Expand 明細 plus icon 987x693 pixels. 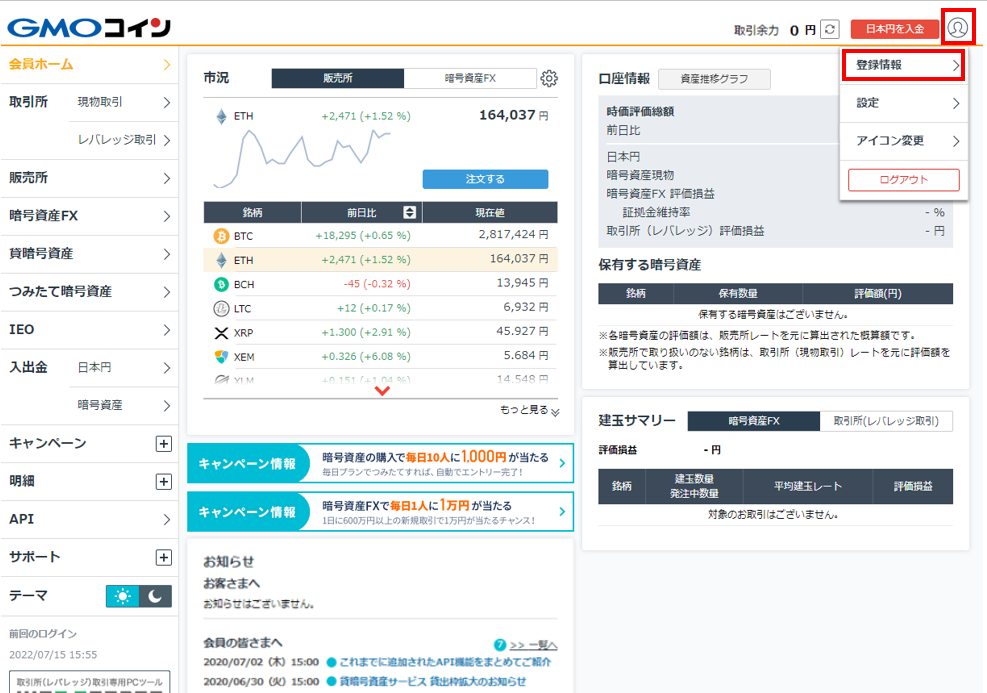pos(164,482)
